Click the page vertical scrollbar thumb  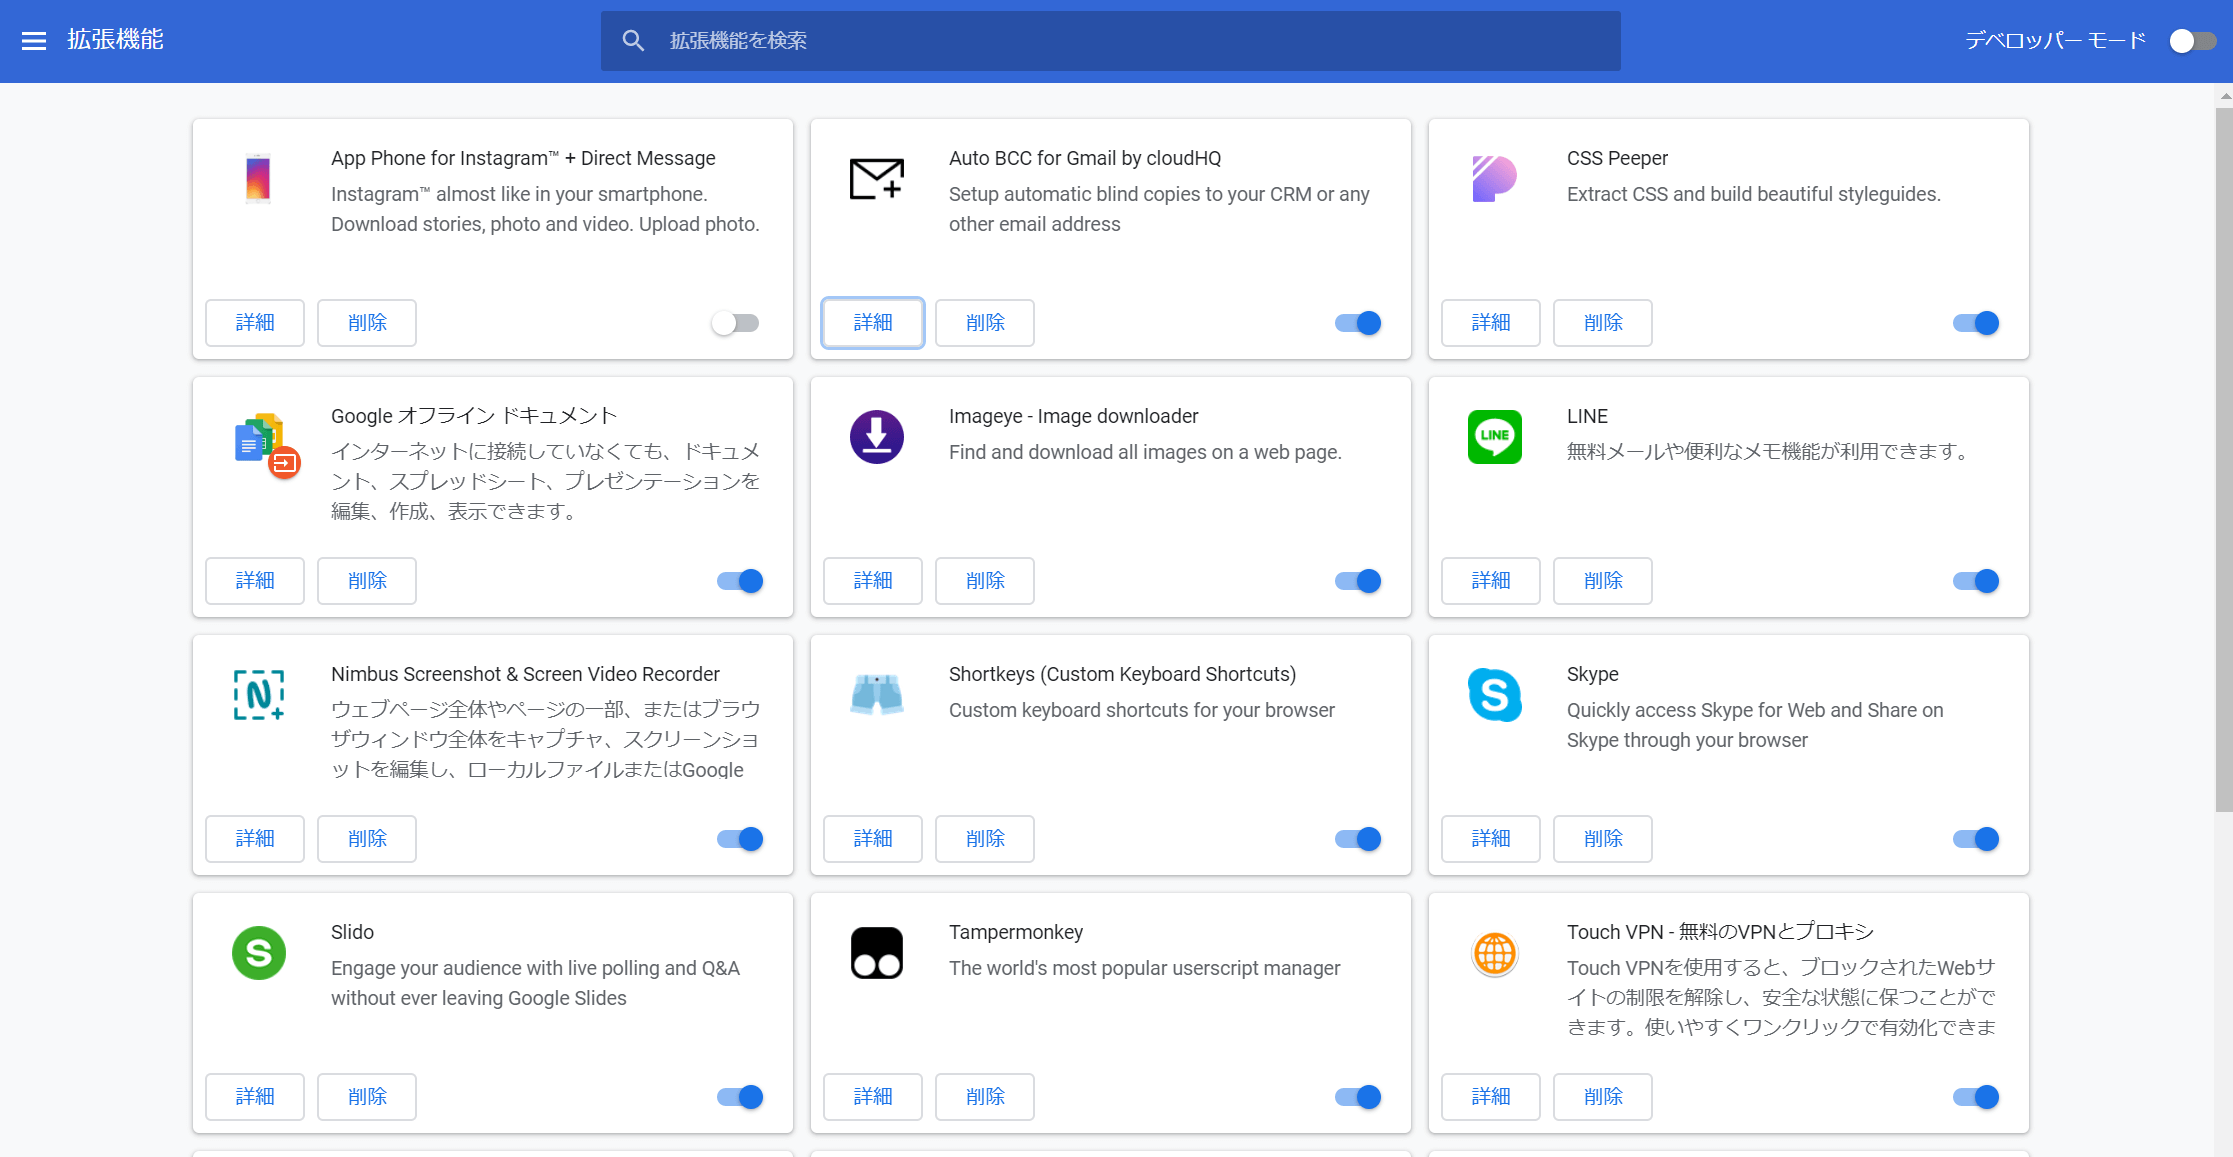tap(2224, 460)
